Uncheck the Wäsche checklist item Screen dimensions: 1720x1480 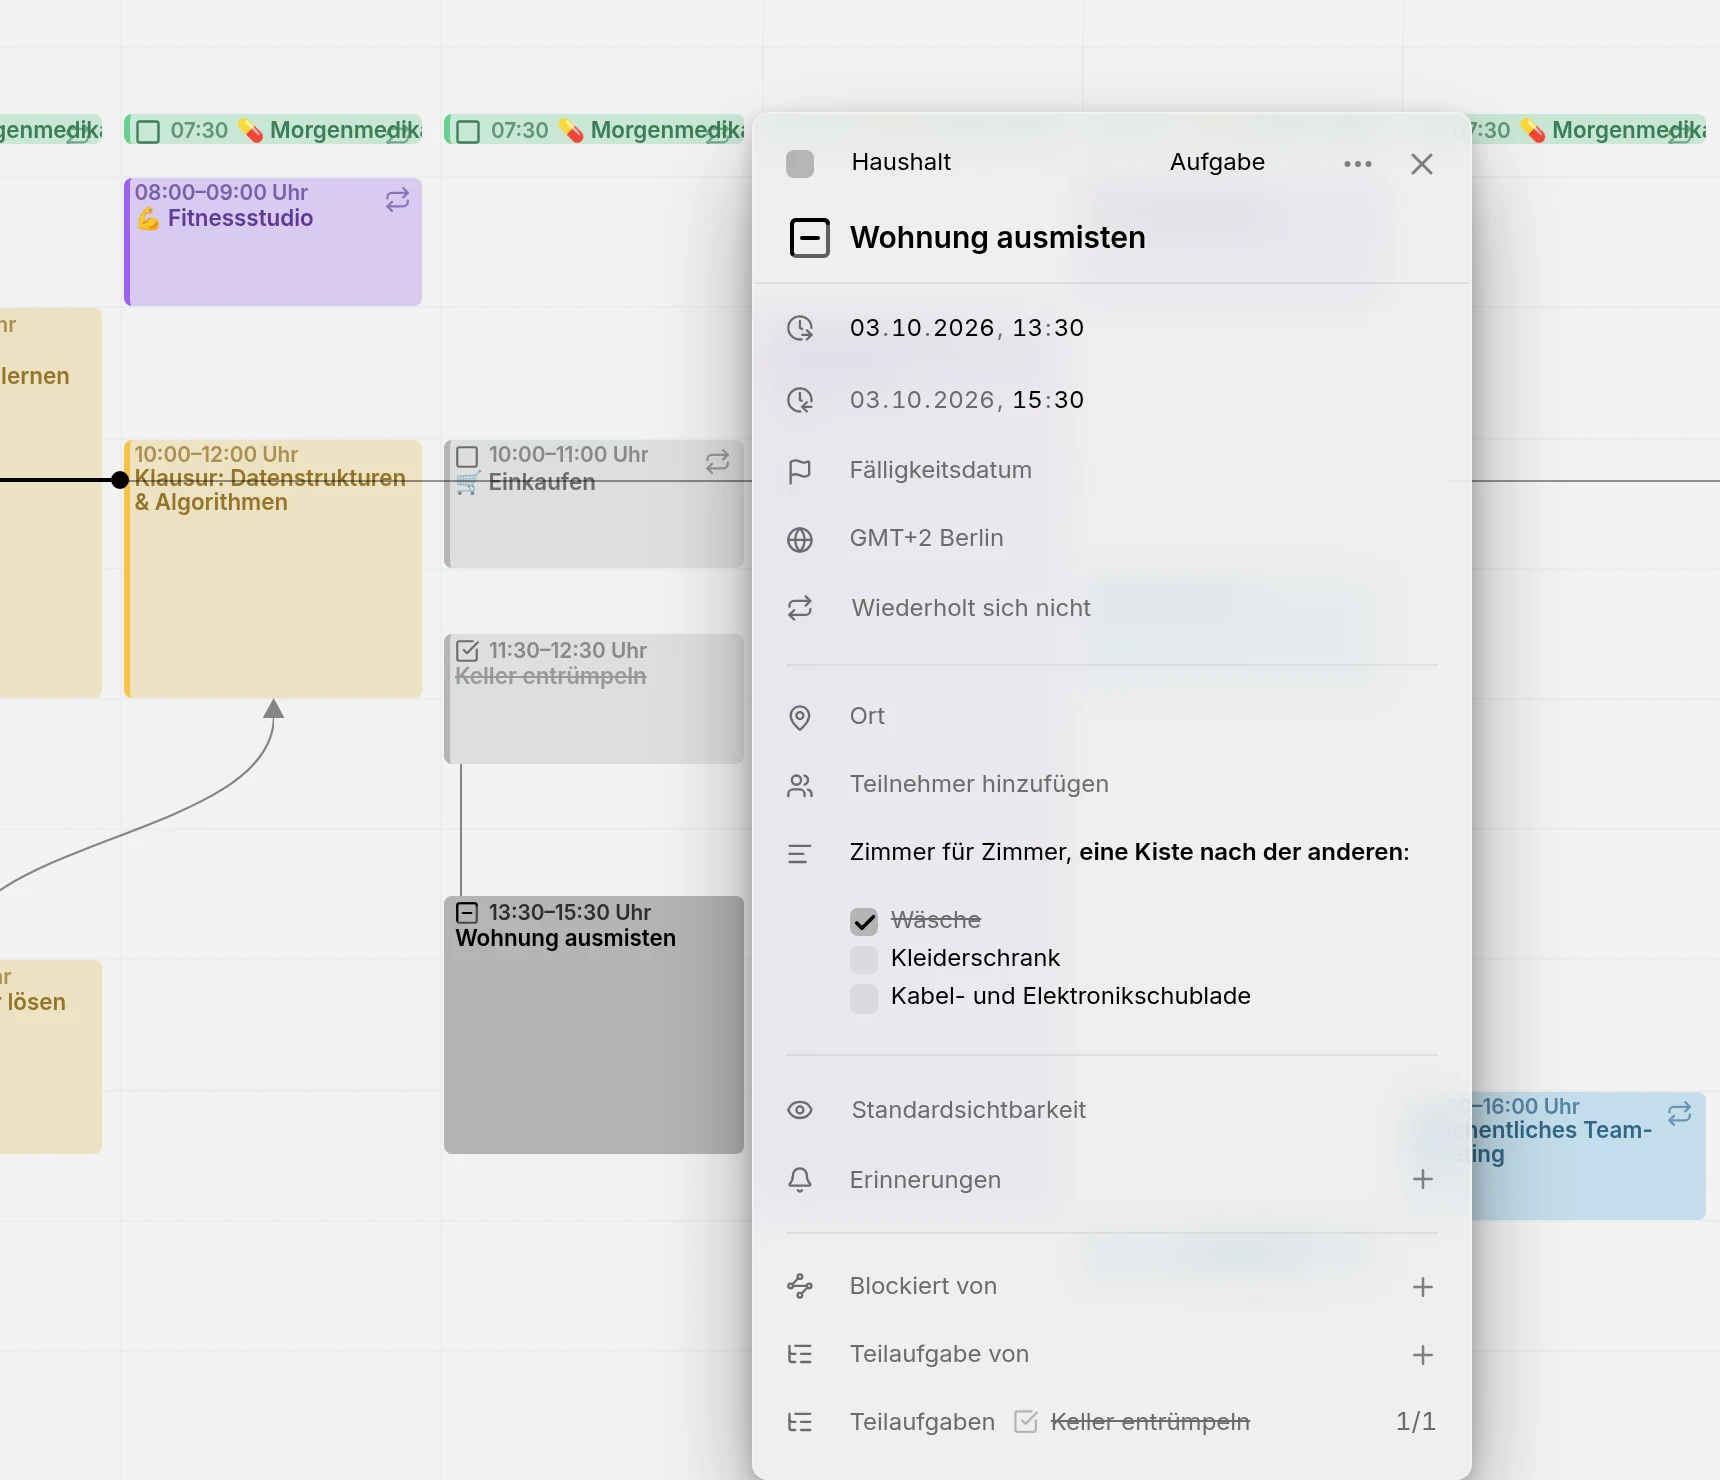click(x=864, y=921)
